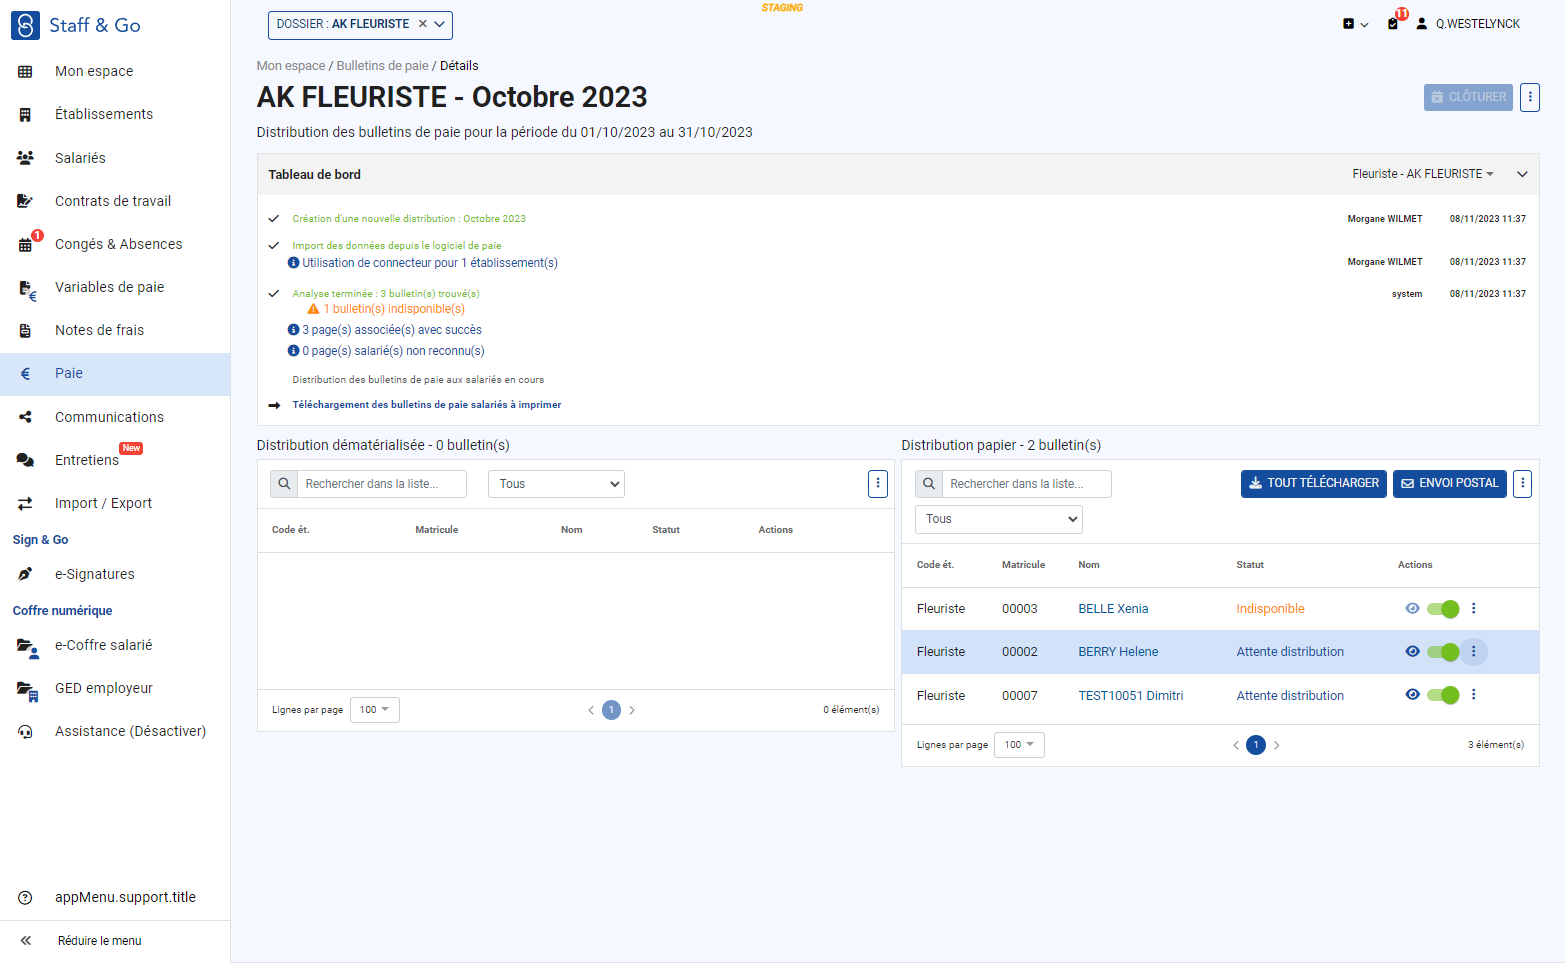Open Paie in the sidebar
The image size is (1565, 963).
[115, 374]
